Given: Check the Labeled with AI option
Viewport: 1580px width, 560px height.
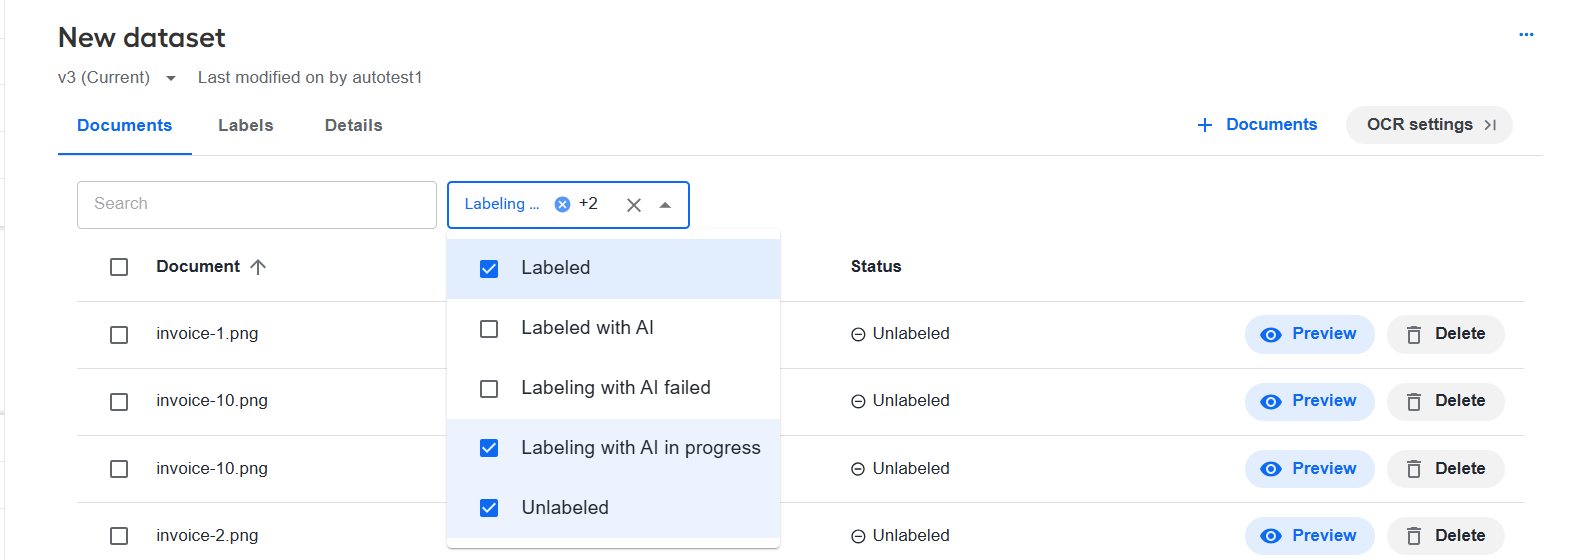Looking at the screenshot, I should point(489,329).
